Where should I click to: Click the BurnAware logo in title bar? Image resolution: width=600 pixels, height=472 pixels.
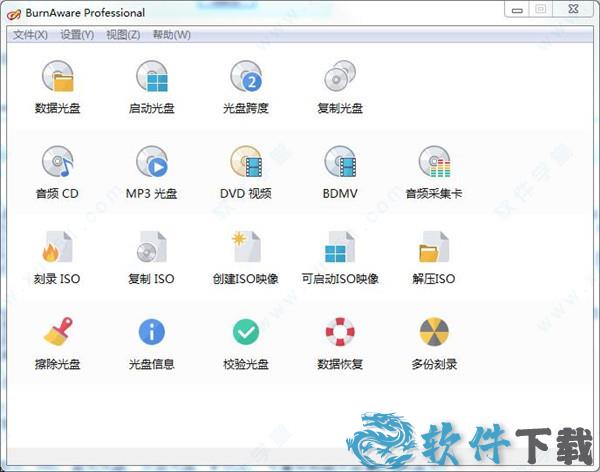[x=14, y=14]
